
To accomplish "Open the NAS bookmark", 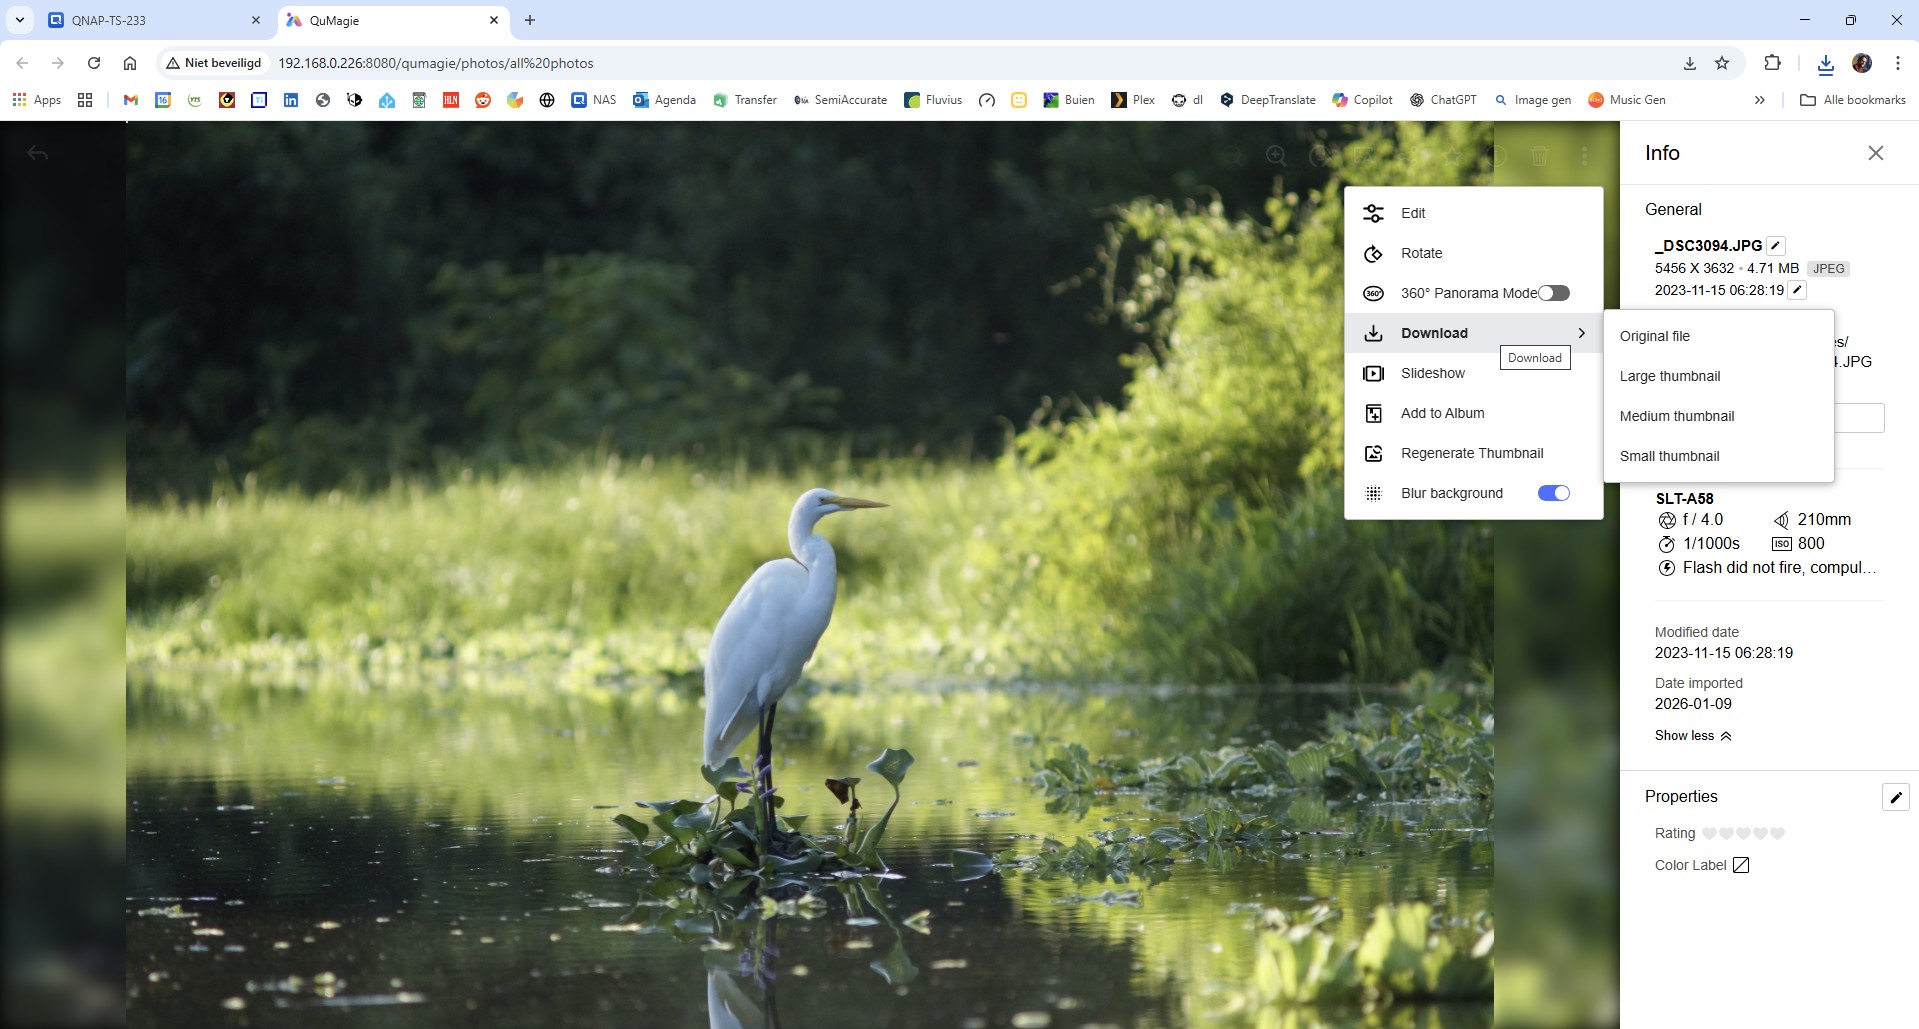I will [594, 100].
